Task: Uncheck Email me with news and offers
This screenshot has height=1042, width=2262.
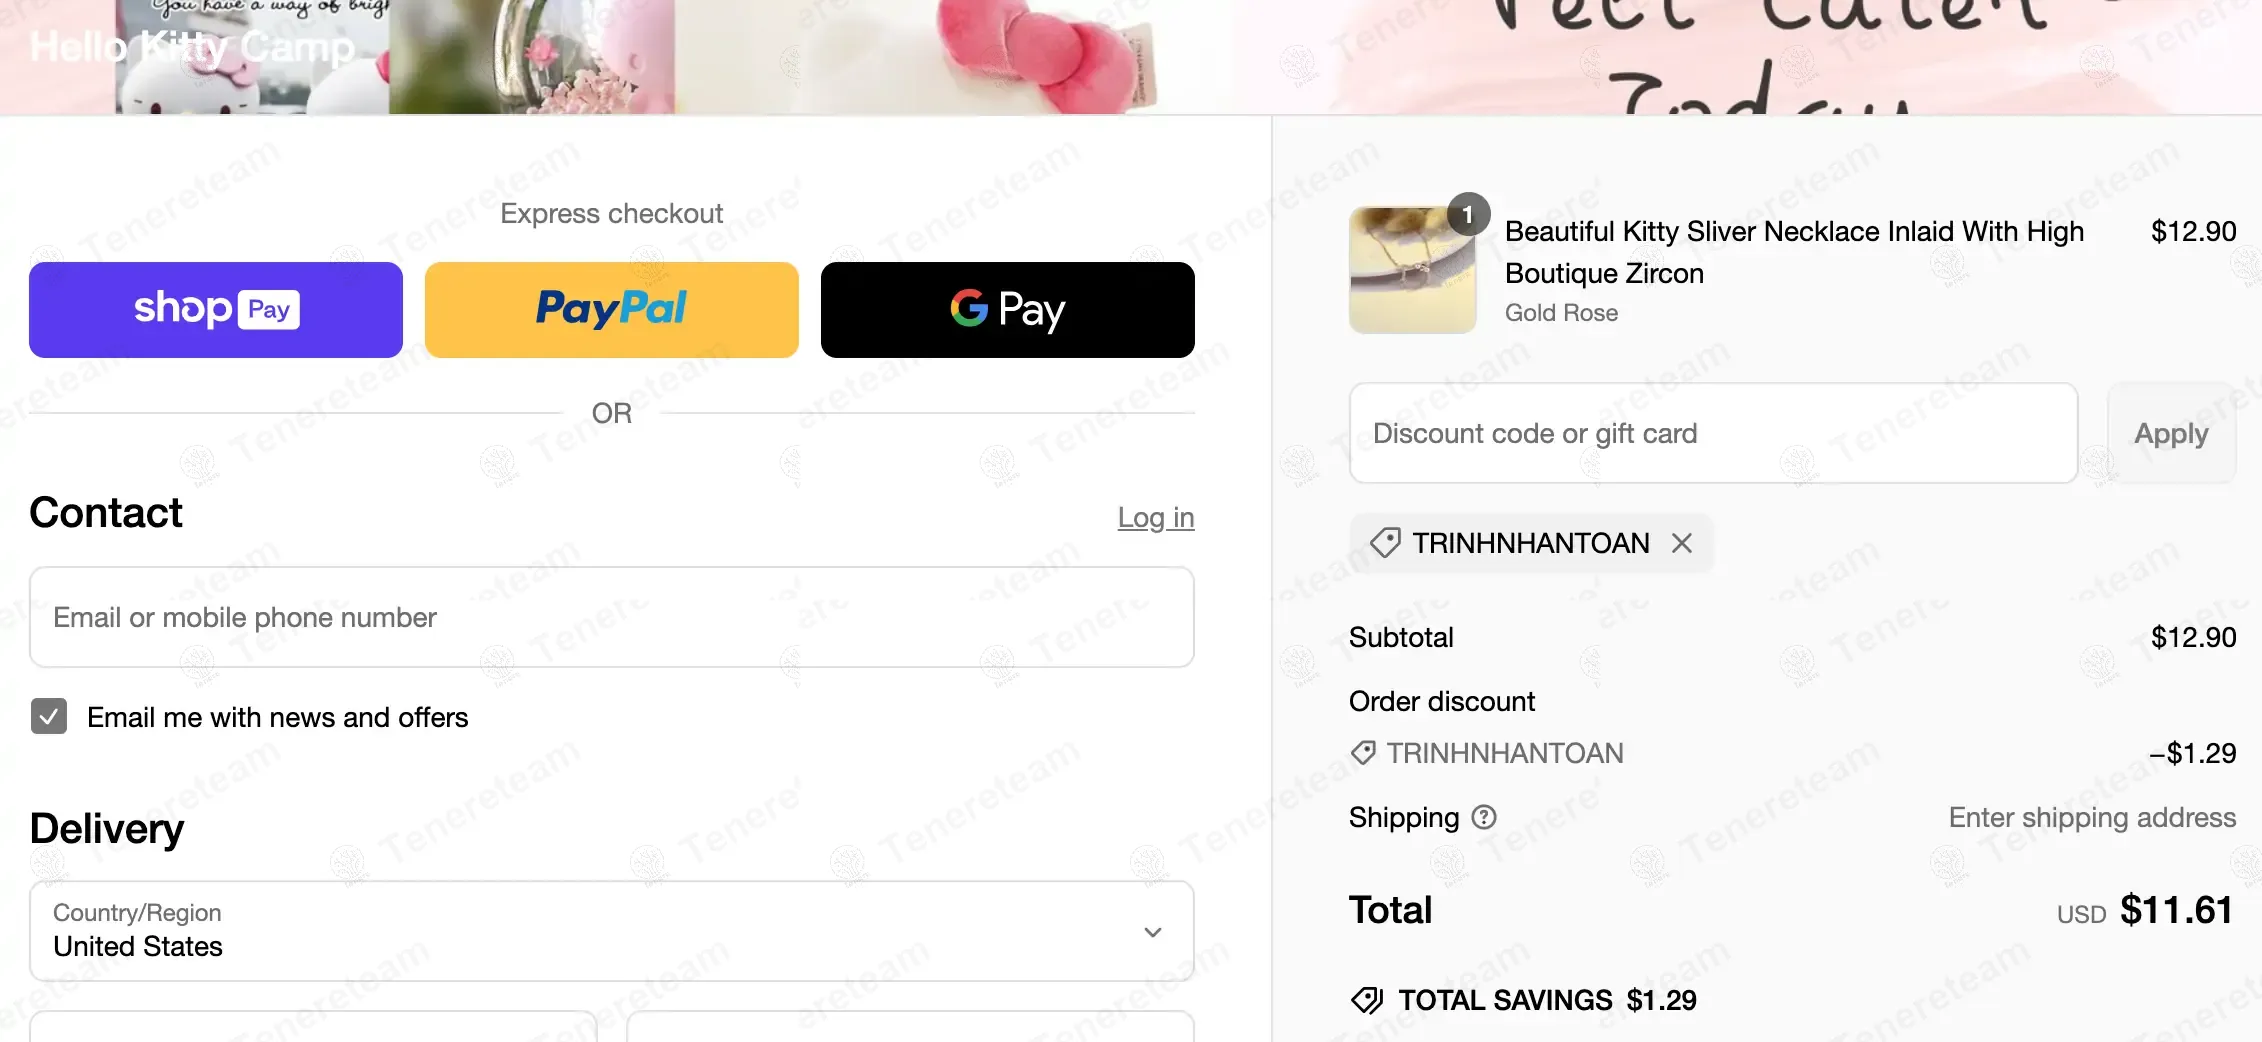Action: click(49, 717)
